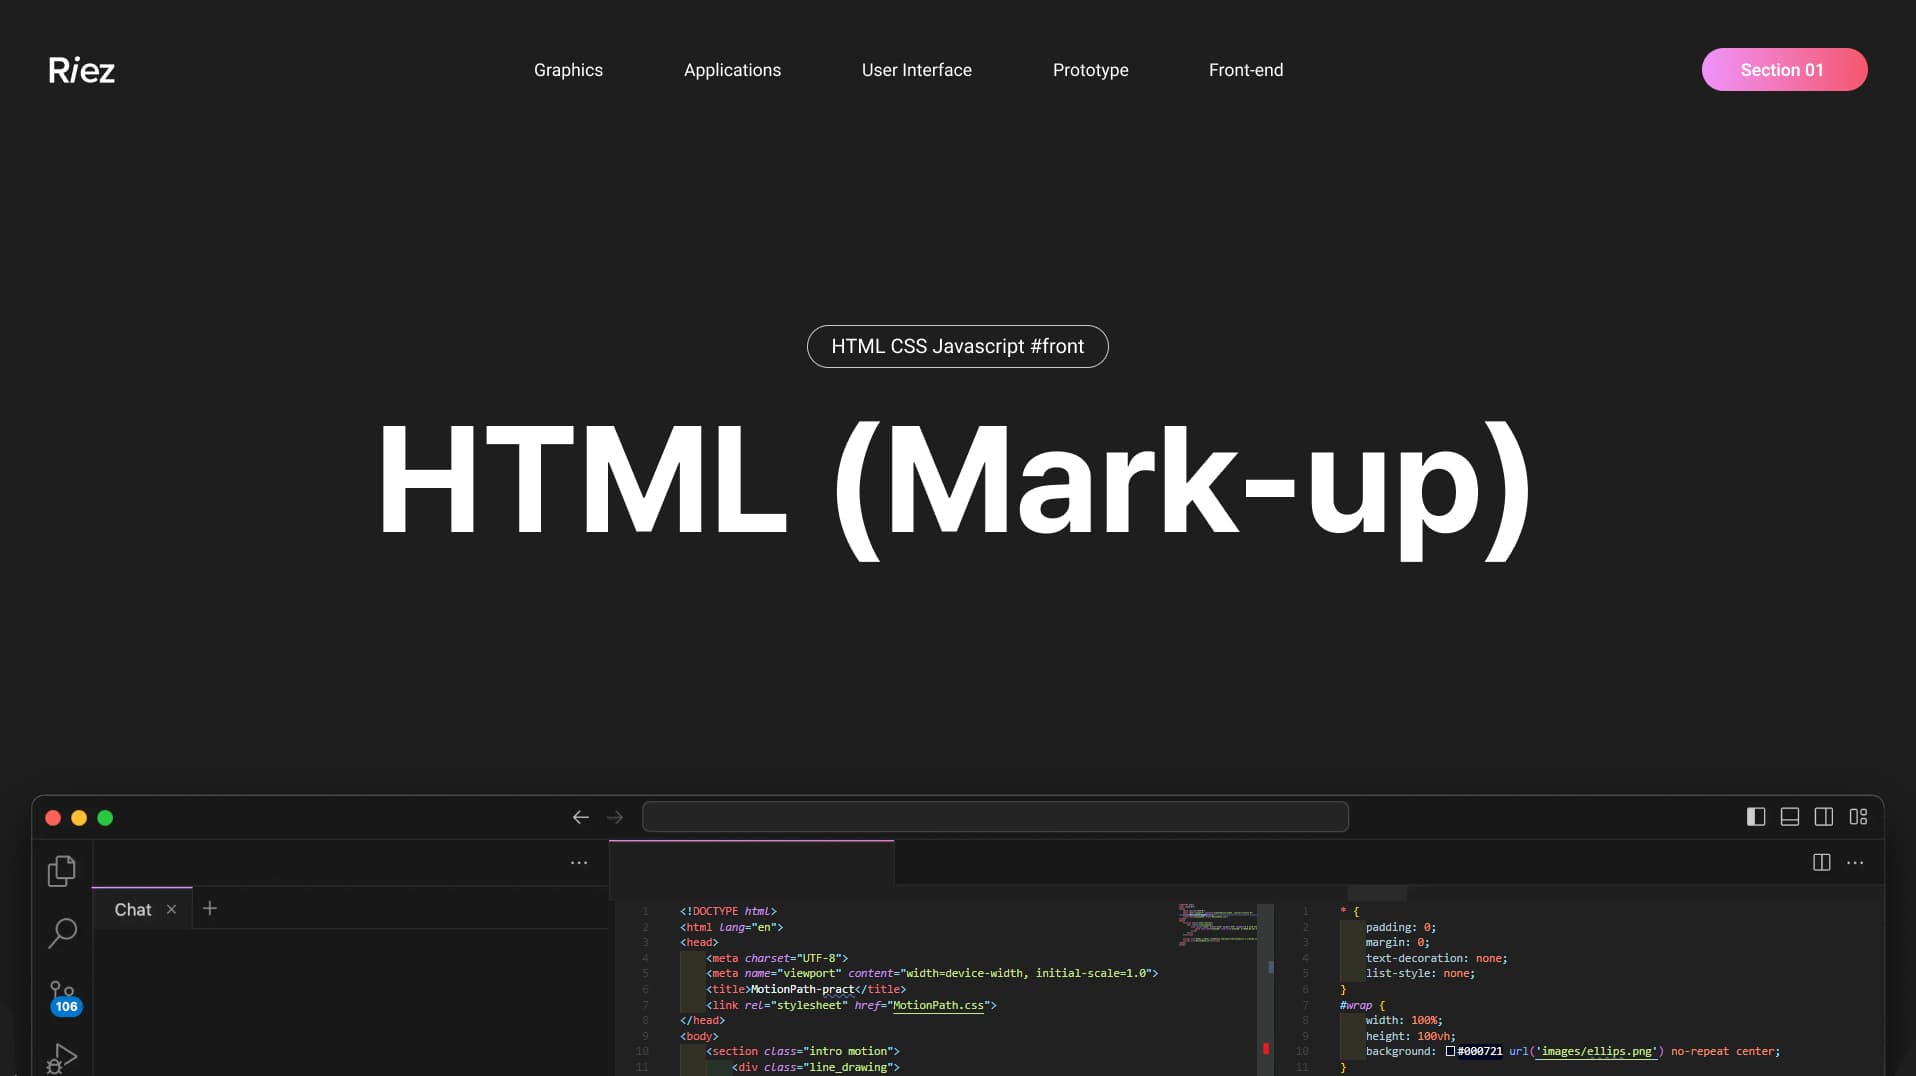The height and width of the screenshot is (1076, 1916).
Task: Go to the User Interface section
Action: 916,70
